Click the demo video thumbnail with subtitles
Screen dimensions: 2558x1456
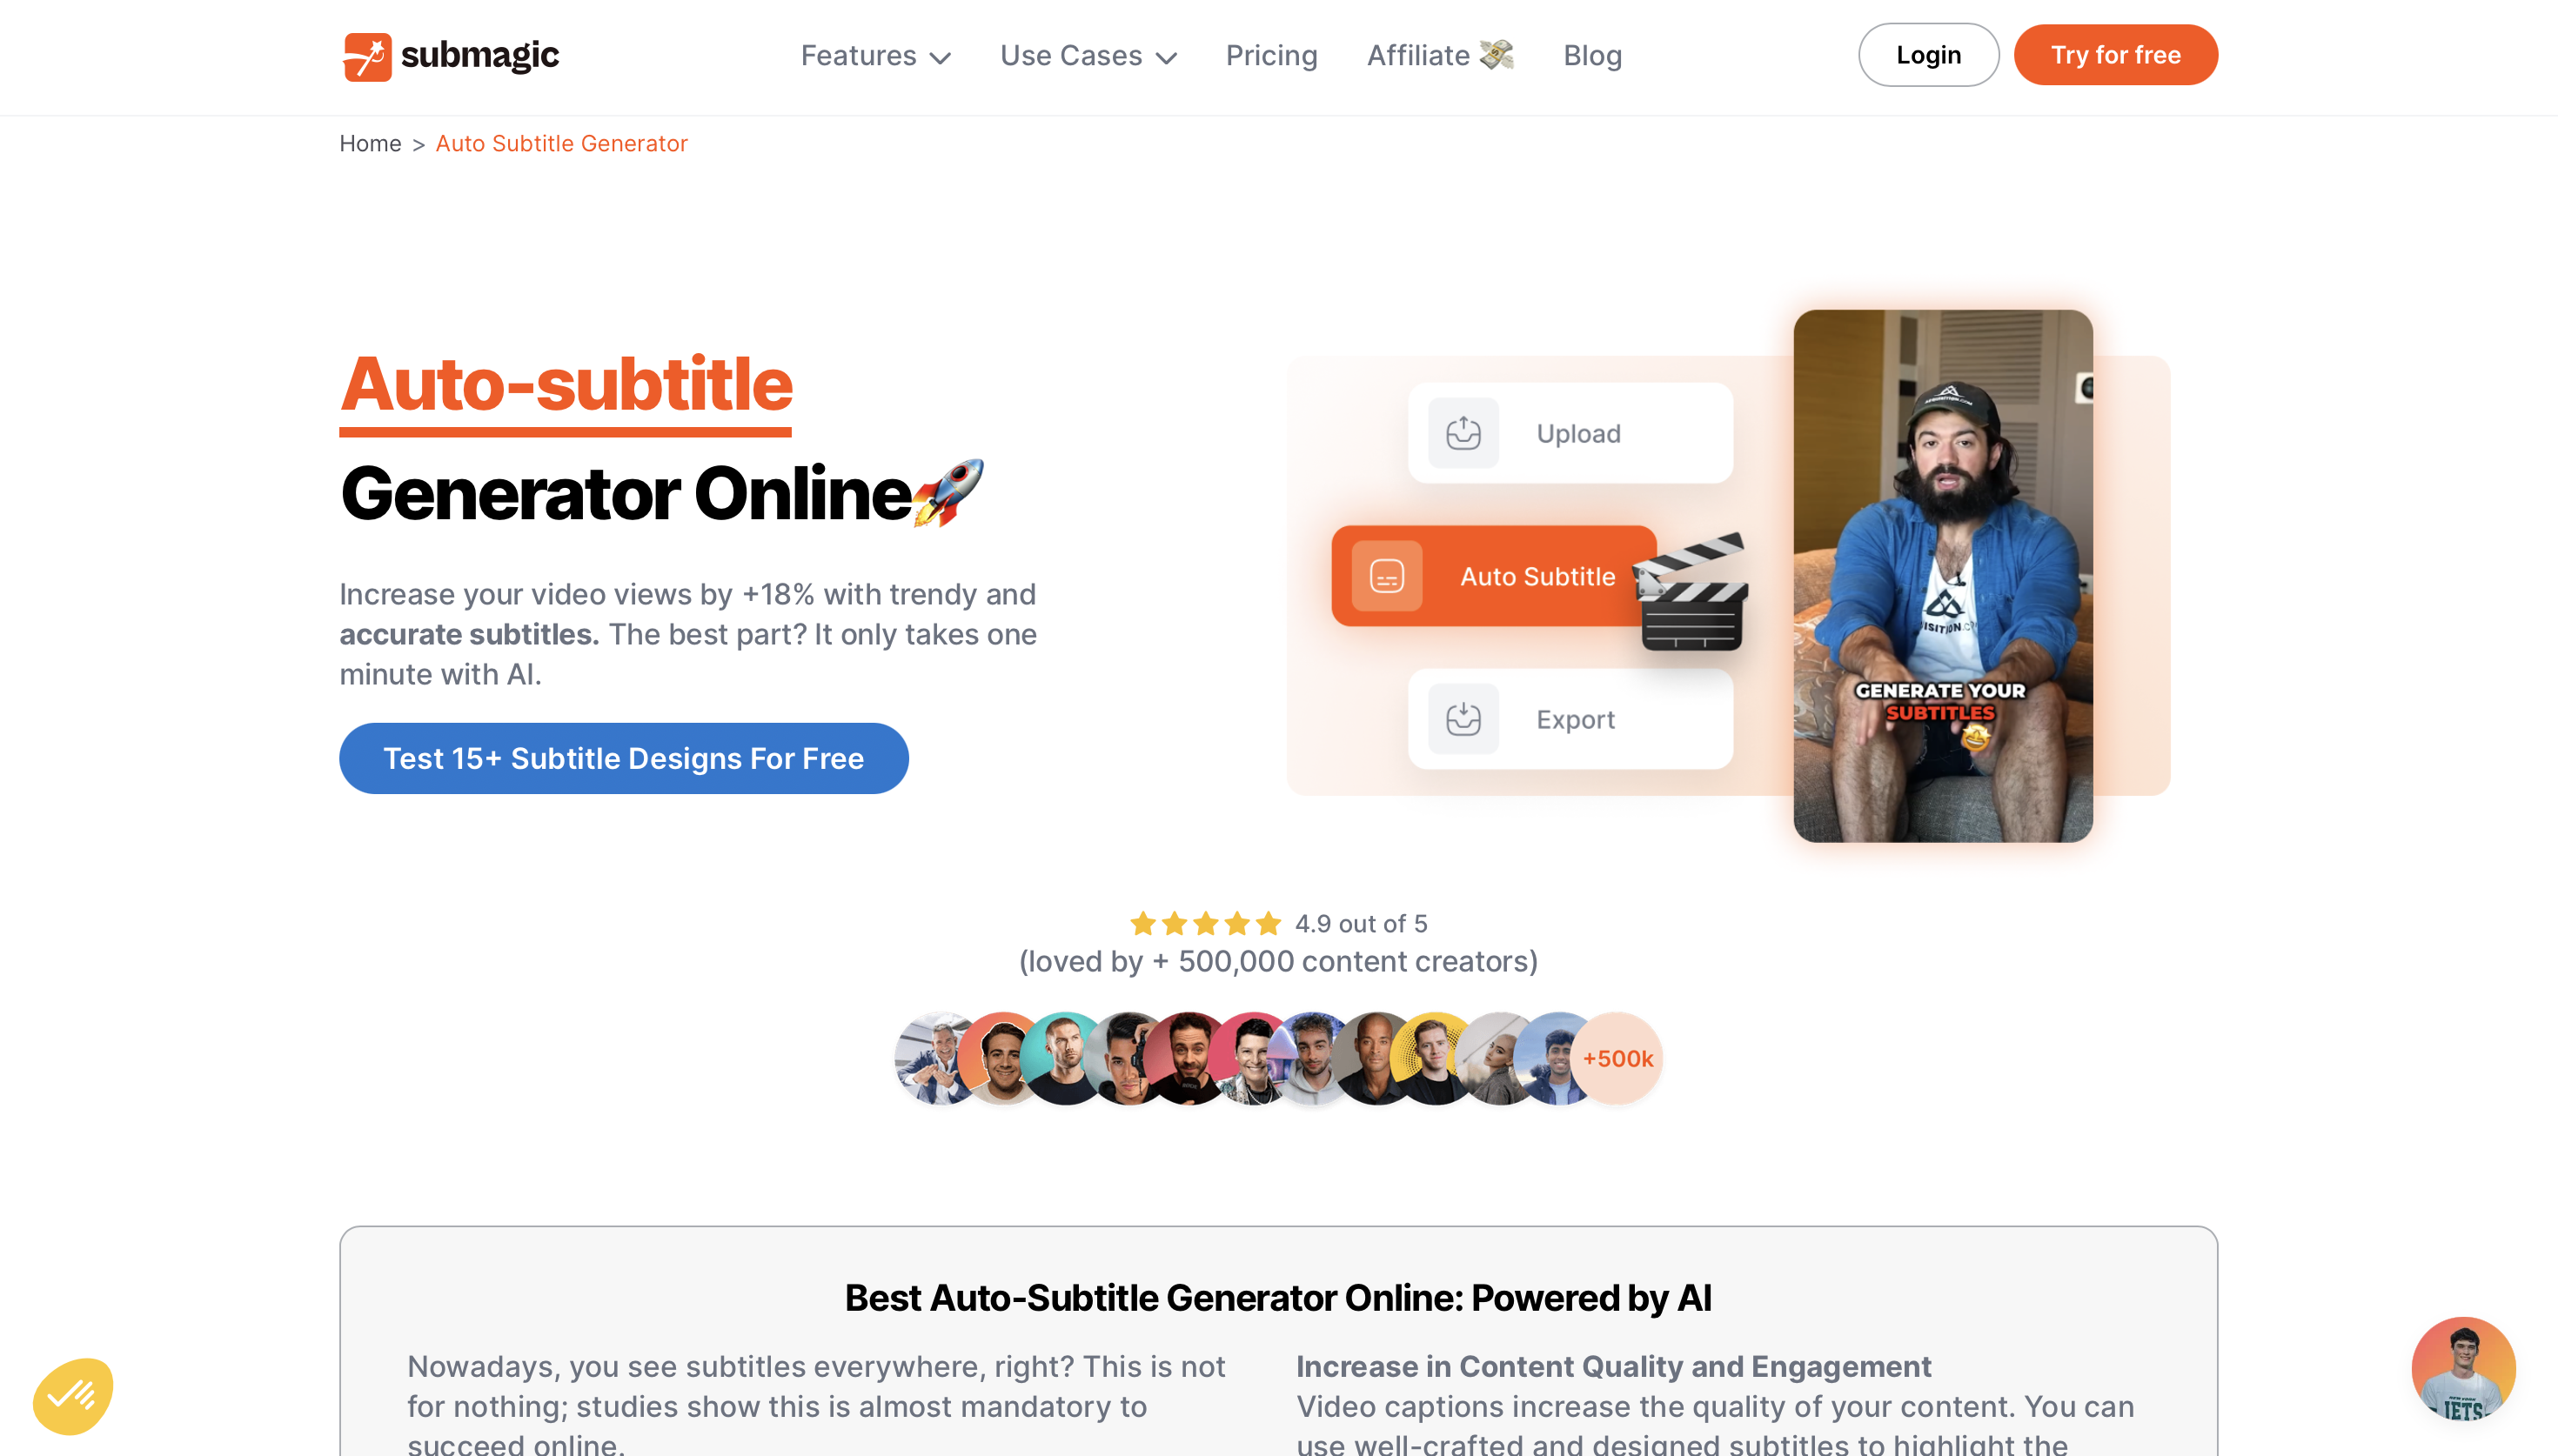1942,576
